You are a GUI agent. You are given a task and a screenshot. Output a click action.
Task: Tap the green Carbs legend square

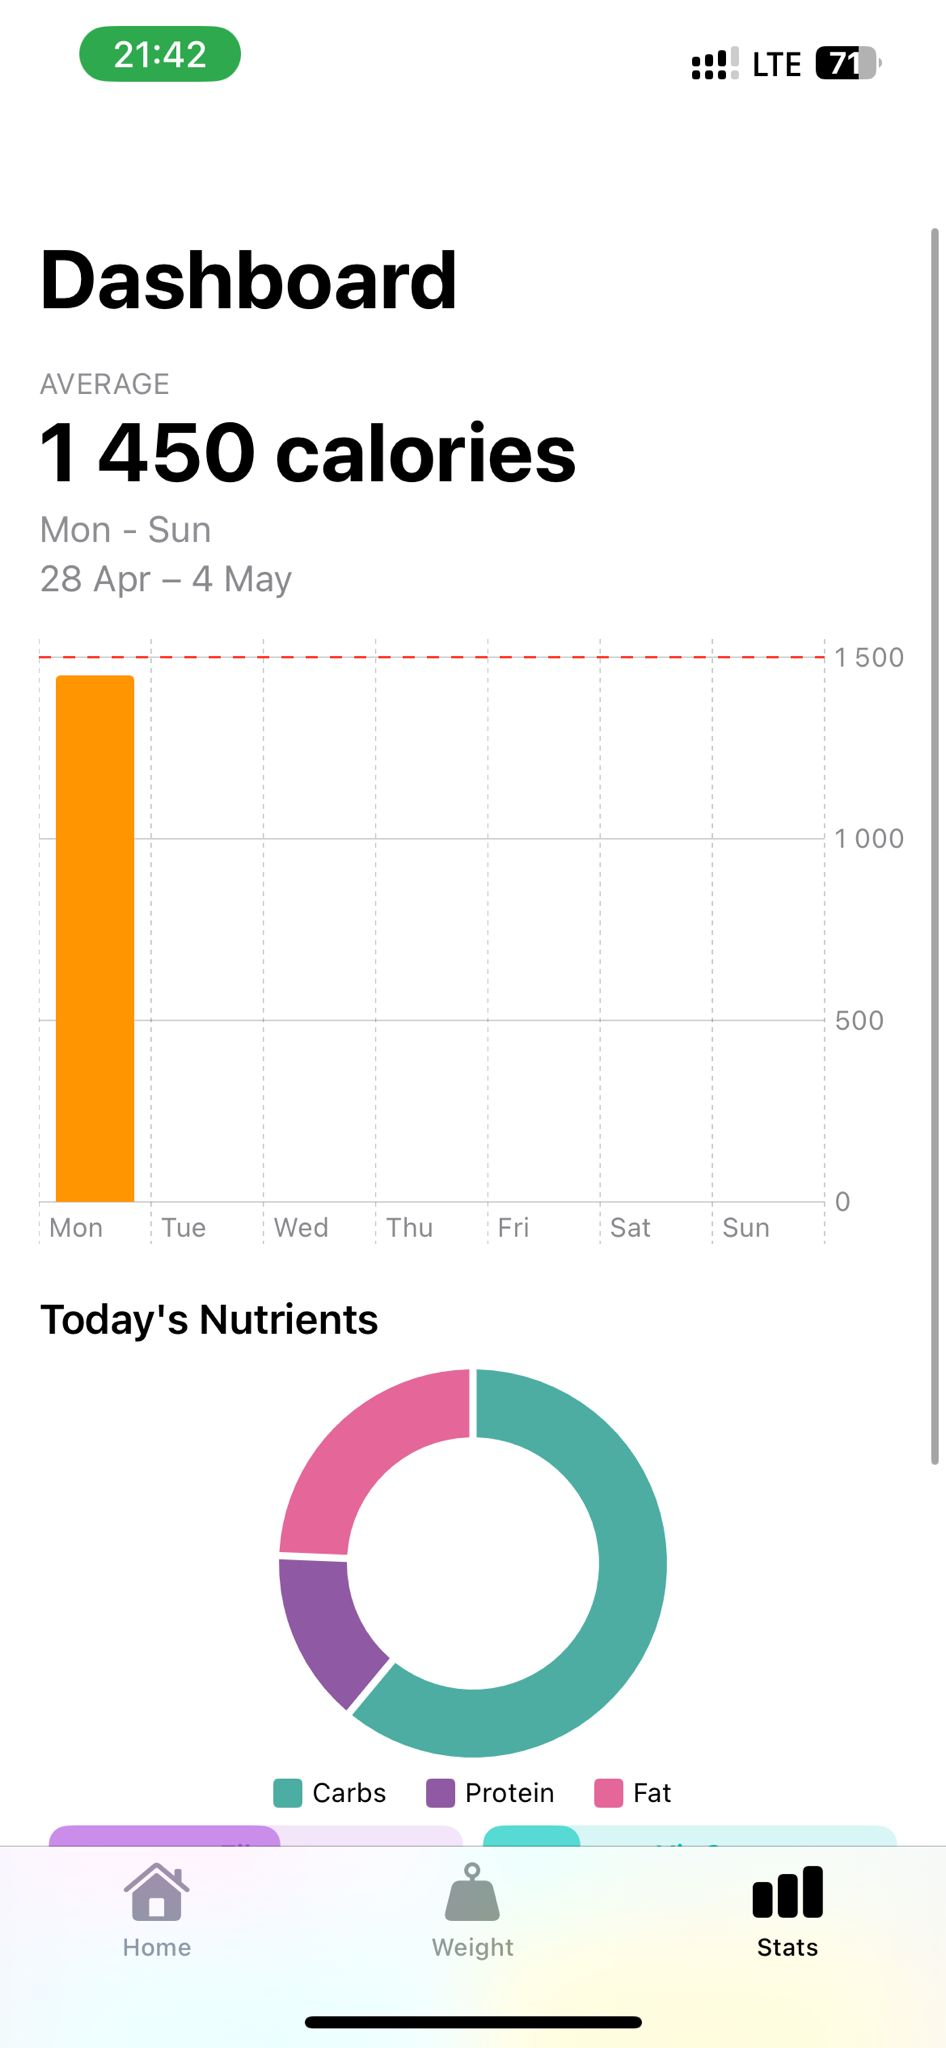(288, 1793)
